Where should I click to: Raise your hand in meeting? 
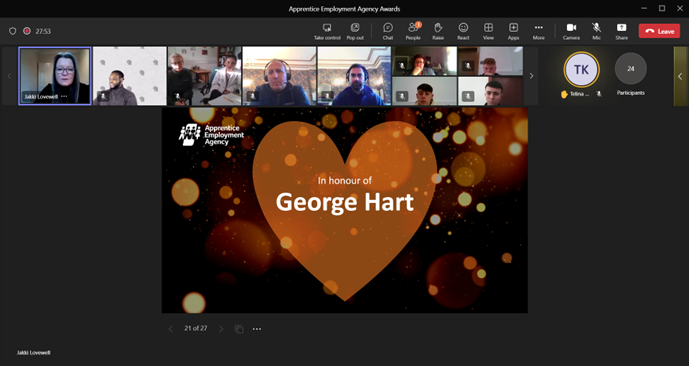438,31
